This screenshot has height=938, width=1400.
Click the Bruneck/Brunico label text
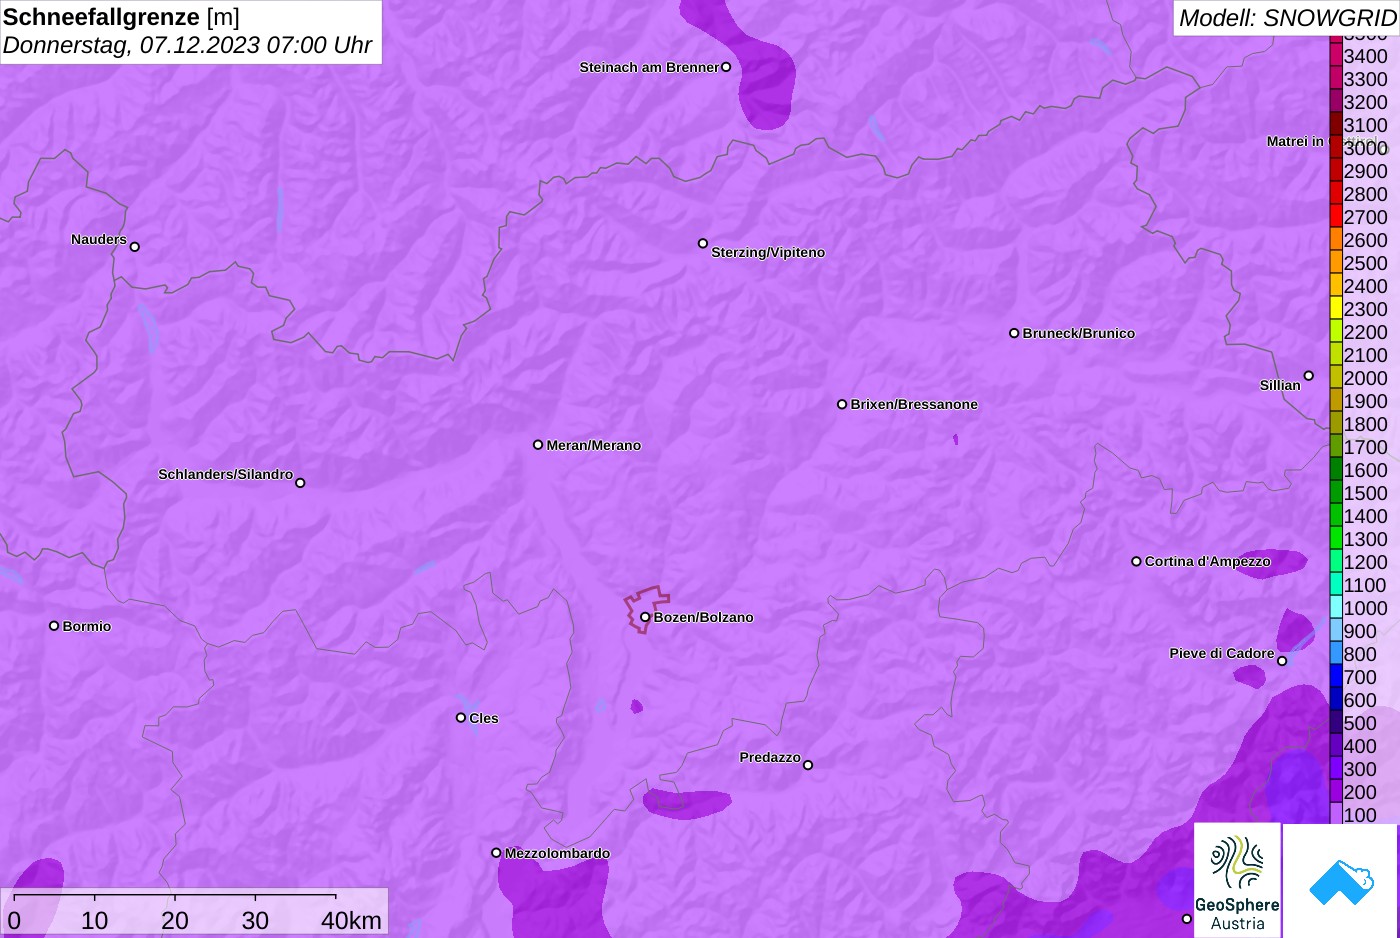pyautogui.click(x=1078, y=333)
